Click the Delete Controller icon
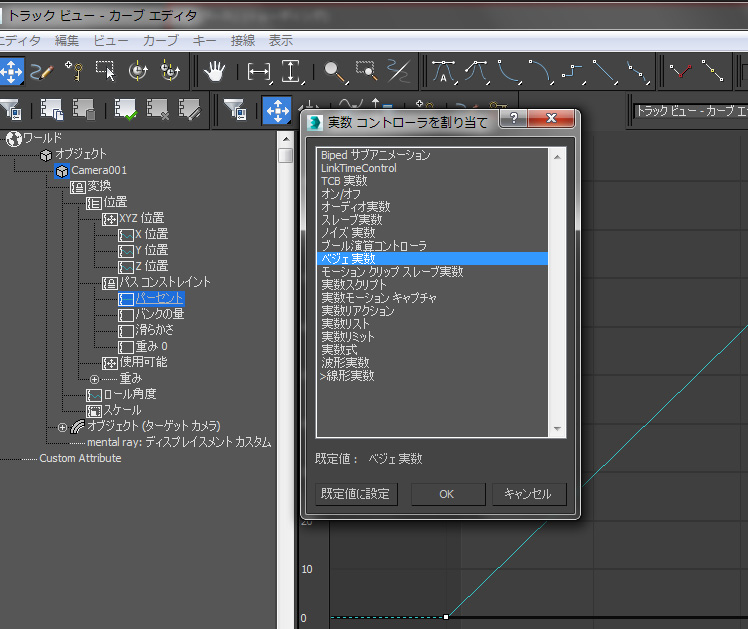The height and width of the screenshot is (629, 748). [x=157, y=109]
